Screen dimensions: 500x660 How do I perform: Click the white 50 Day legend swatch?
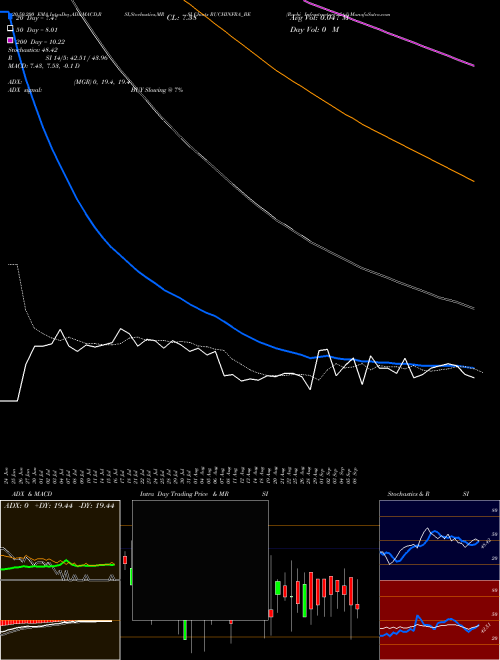click(11, 29)
